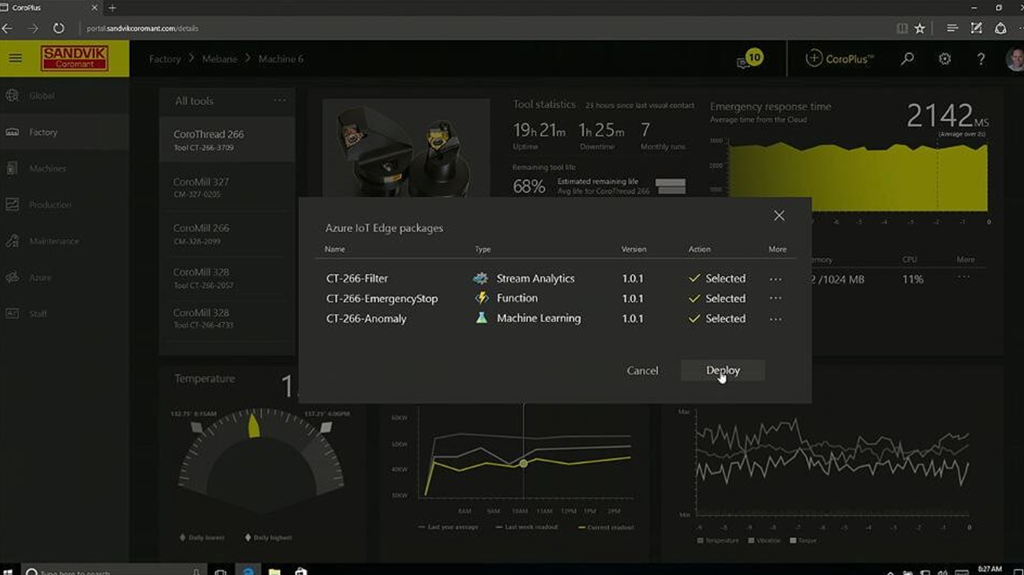Open more options for CT-266-Anomaly

775,319
